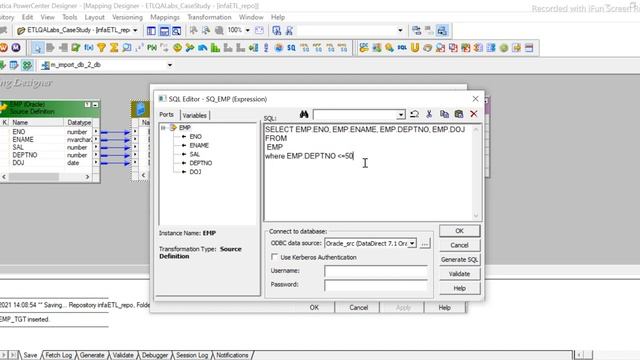Click the highlighted Arrange icon in top toolbar
This screenshot has width=640, height=360.
(442, 31)
